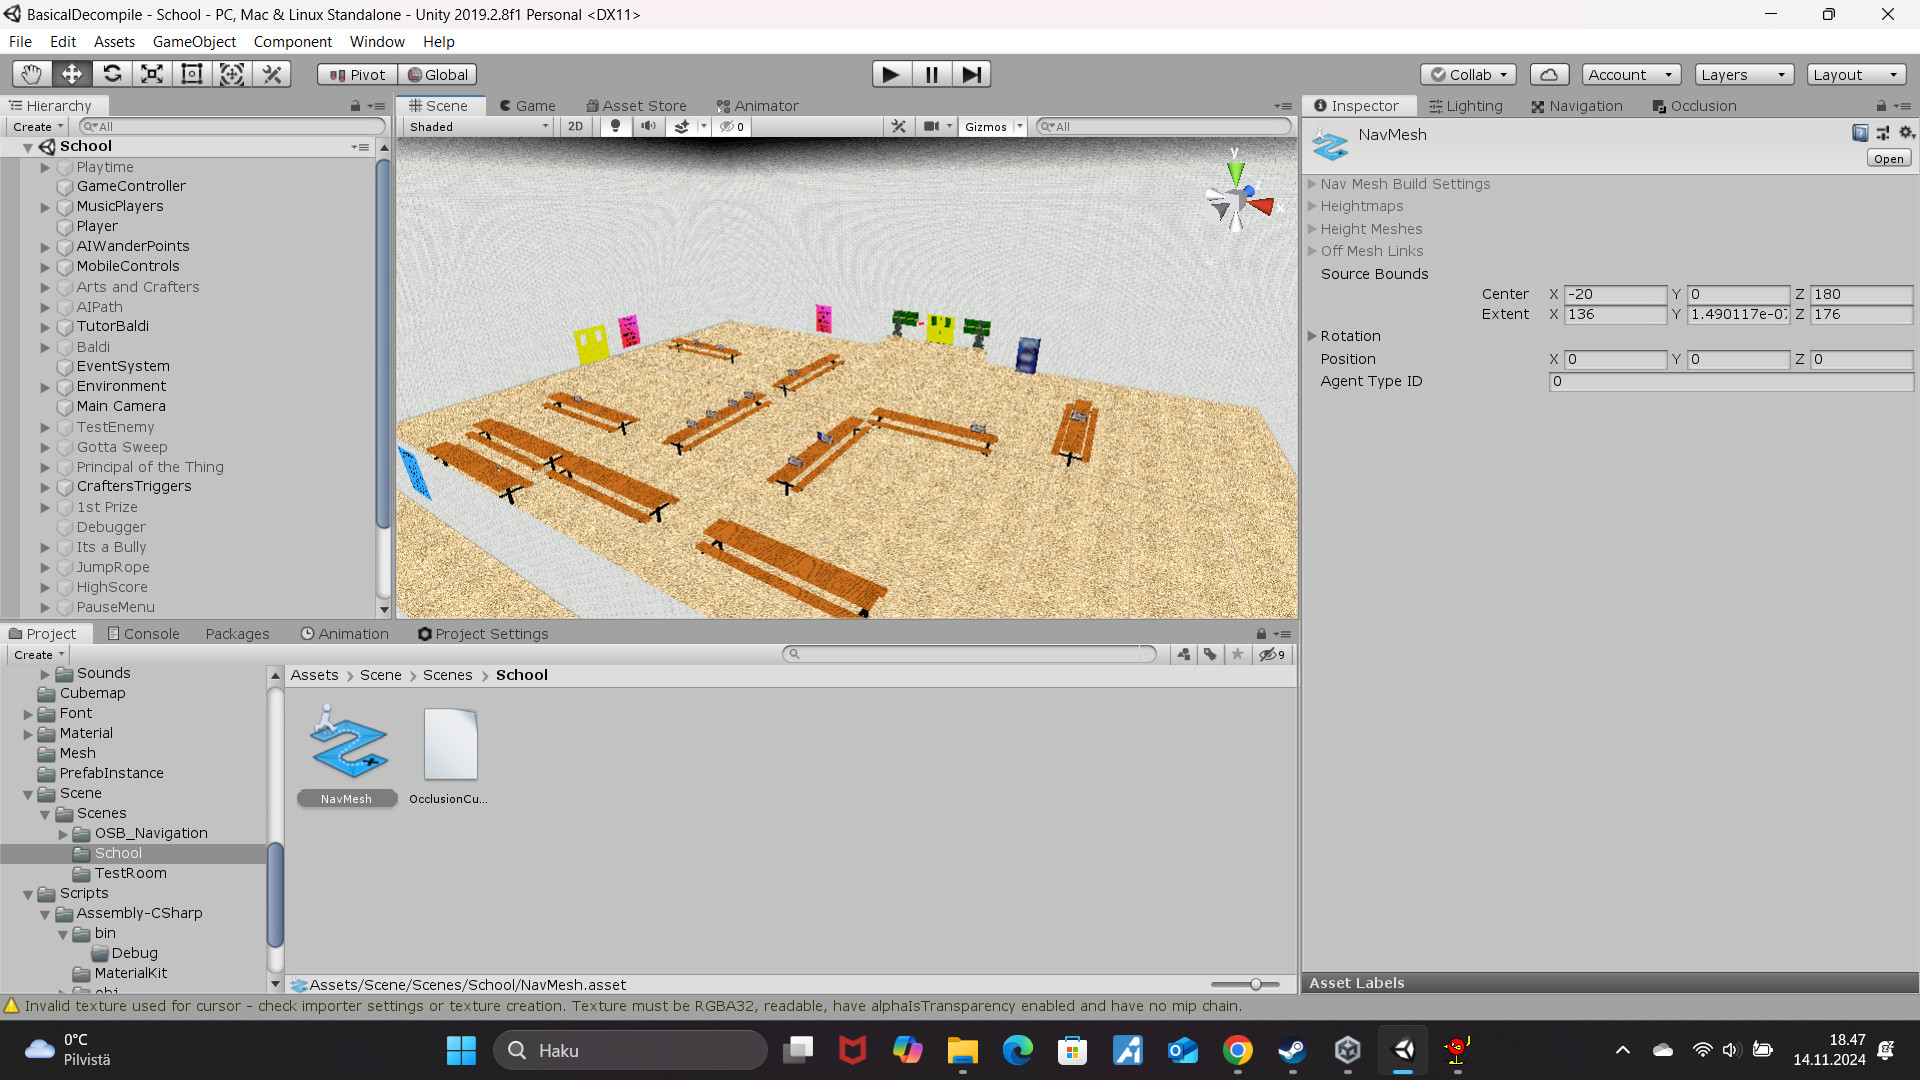The height and width of the screenshot is (1080, 1920).
Task: Select the Scale tool
Action: coord(151,74)
